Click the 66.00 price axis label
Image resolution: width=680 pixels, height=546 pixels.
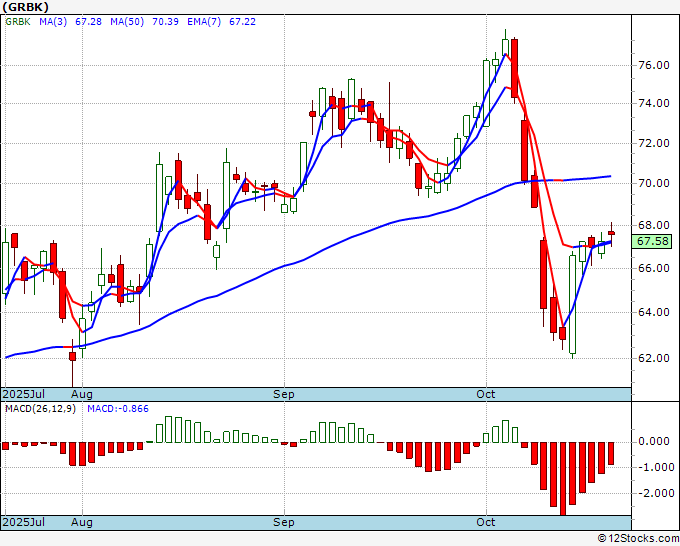coord(654,268)
